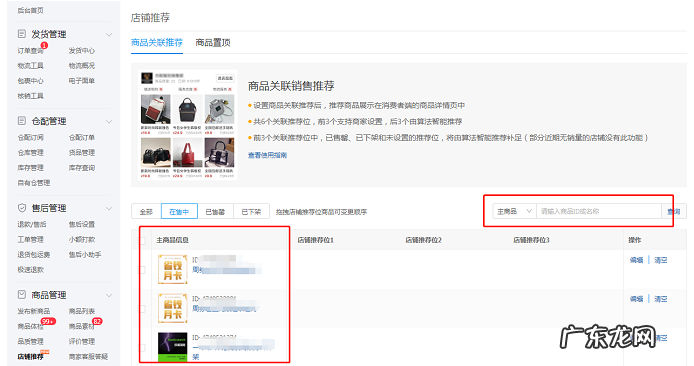Screen dimensions: 694x366
Task: Click the recommendation preview example image
Action: pyautogui.click(x=188, y=125)
